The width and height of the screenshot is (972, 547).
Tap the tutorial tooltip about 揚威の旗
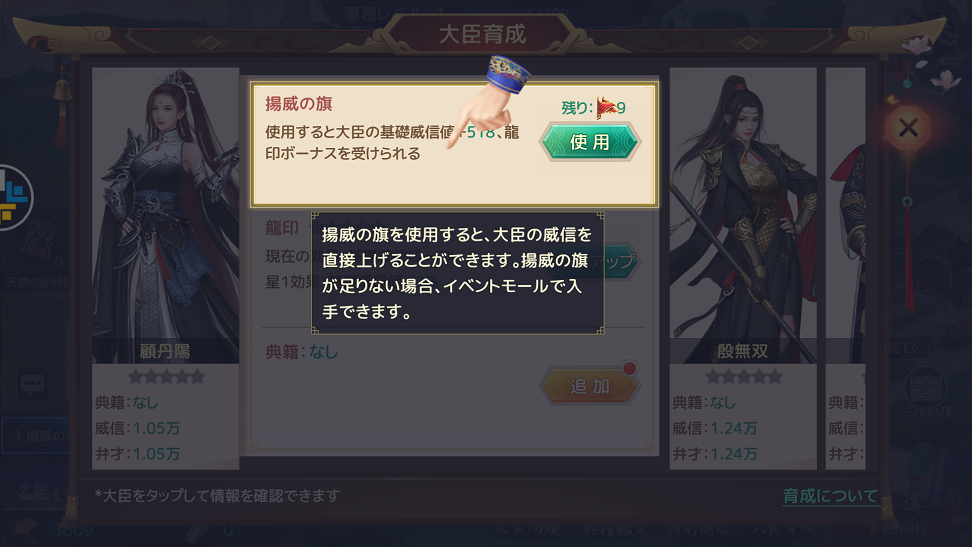[x=457, y=273]
